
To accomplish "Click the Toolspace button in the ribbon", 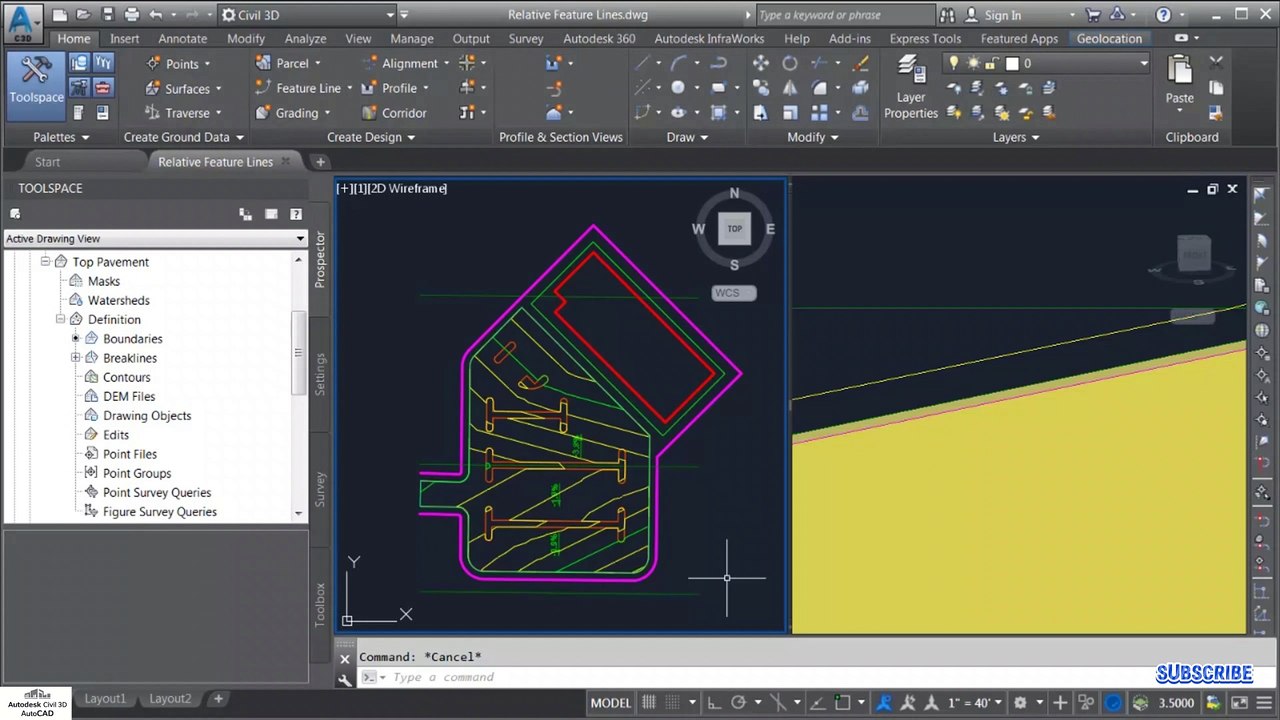I will (x=36, y=78).
